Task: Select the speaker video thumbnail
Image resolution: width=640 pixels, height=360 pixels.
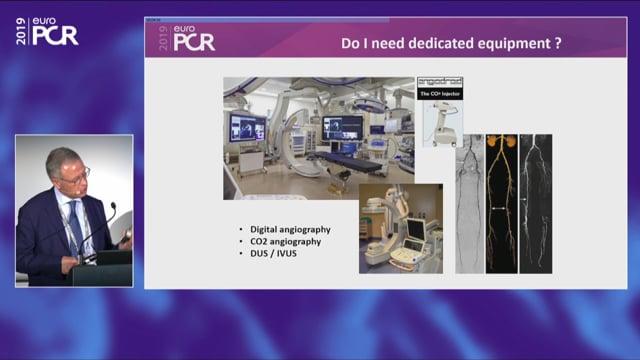Action: pyautogui.click(x=74, y=211)
